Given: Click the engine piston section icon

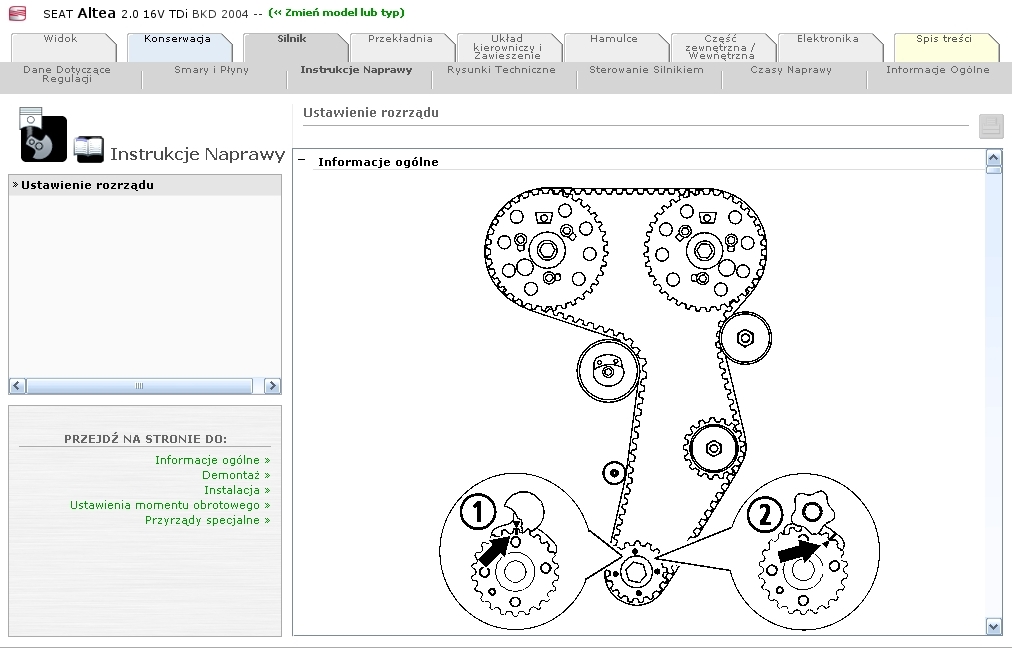Looking at the screenshot, I should coord(43,134).
